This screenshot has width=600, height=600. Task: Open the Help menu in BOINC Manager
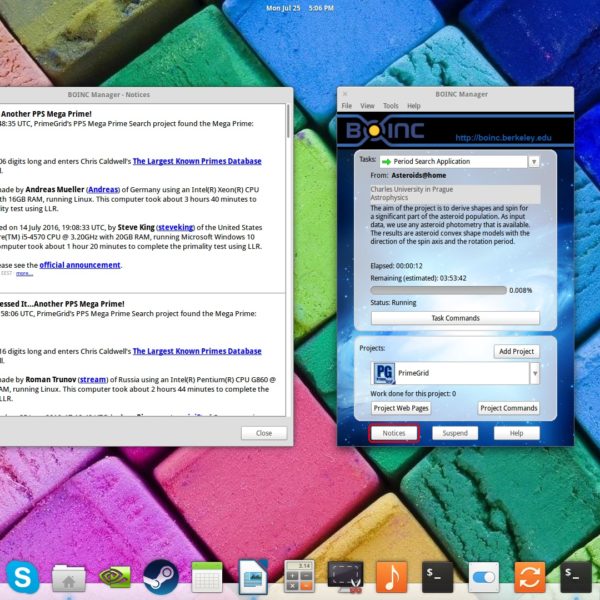(414, 106)
